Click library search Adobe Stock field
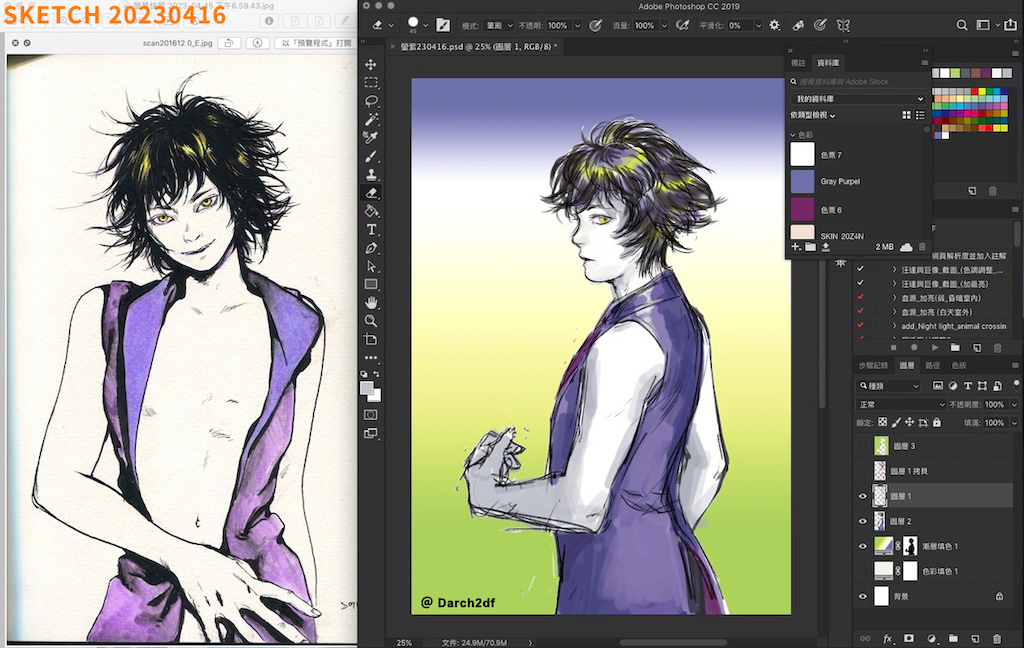Image resolution: width=1024 pixels, height=648 pixels. (x=858, y=82)
